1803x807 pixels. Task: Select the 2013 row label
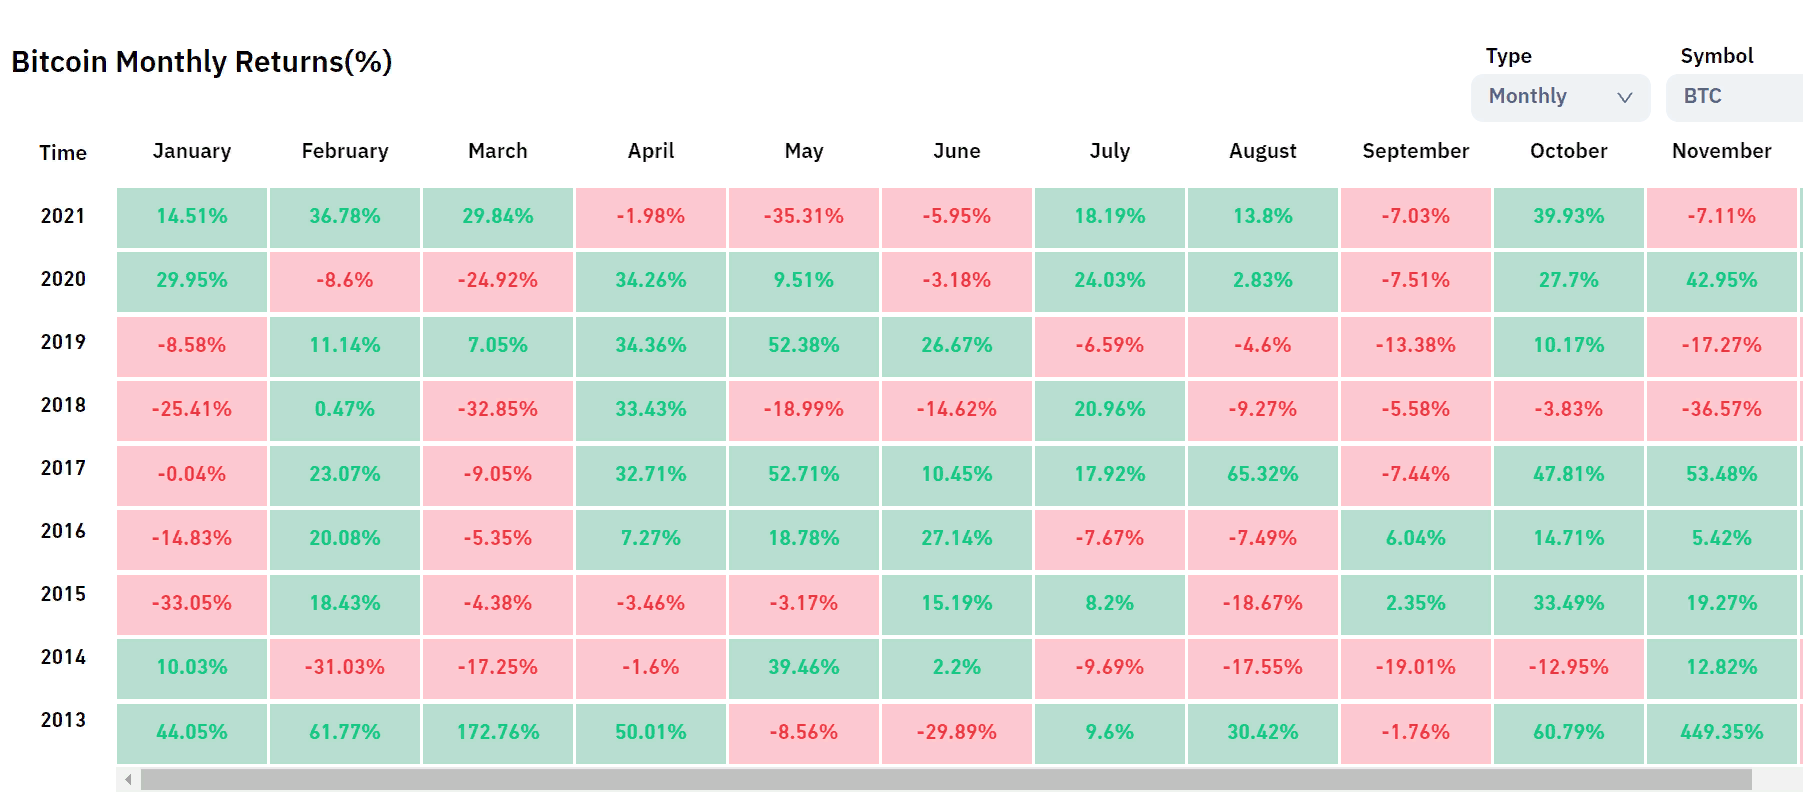coord(63,720)
